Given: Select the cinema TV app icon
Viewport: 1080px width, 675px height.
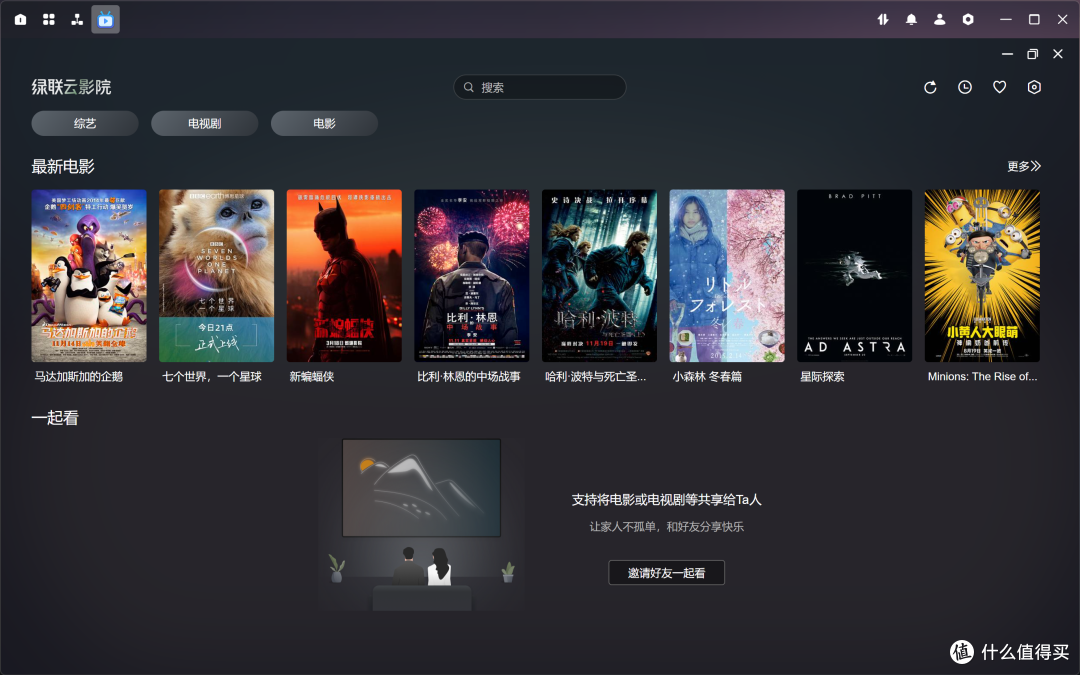Looking at the screenshot, I should pos(105,19).
